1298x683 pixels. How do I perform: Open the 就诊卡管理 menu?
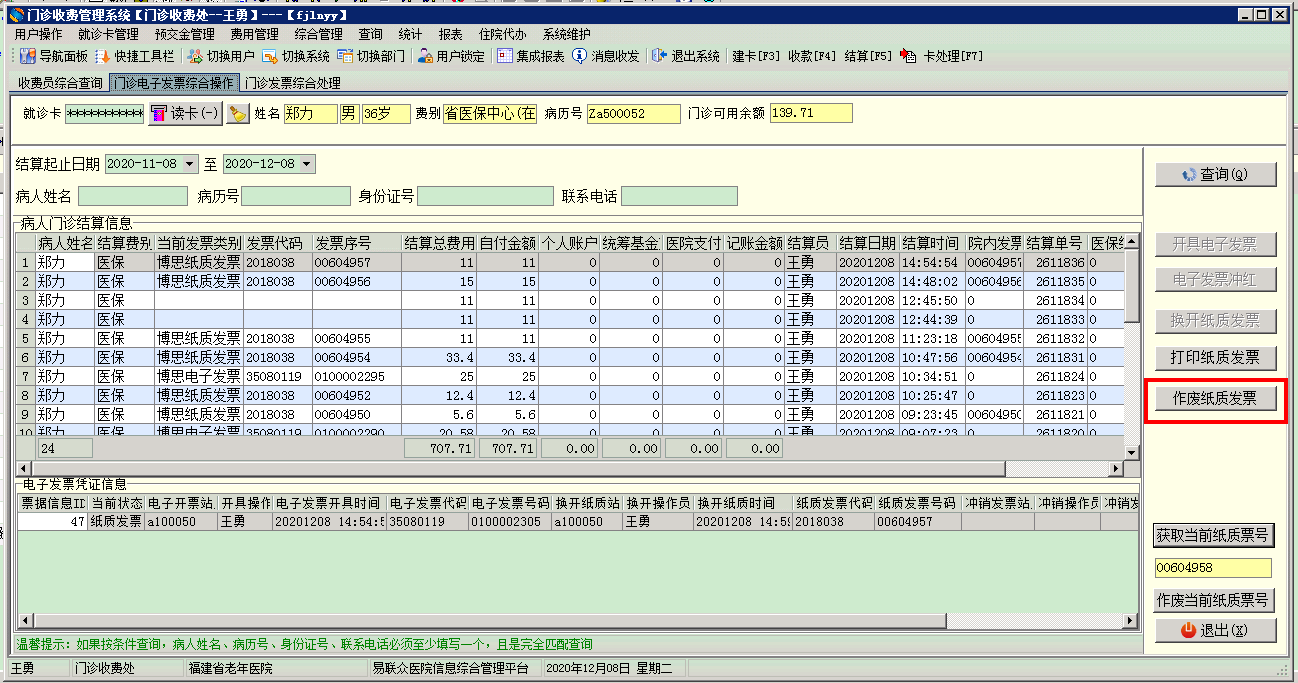[x=108, y=34]
